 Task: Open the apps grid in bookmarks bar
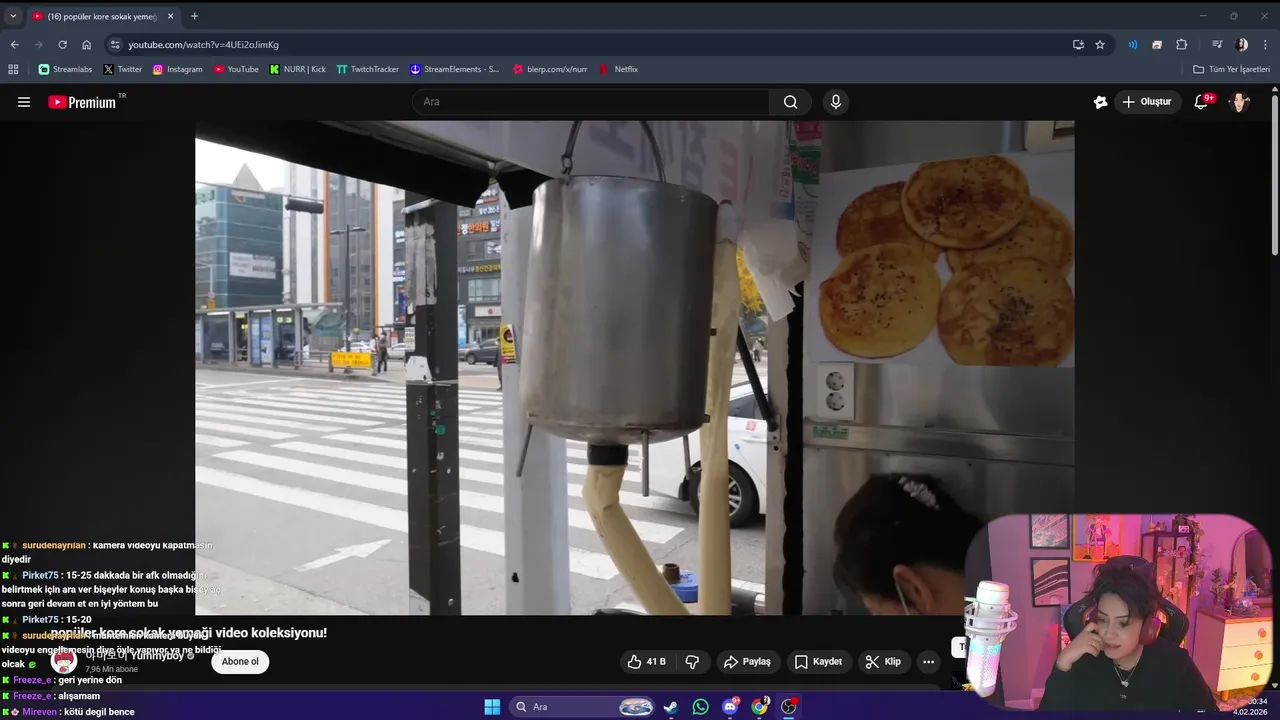pos(13,69)
